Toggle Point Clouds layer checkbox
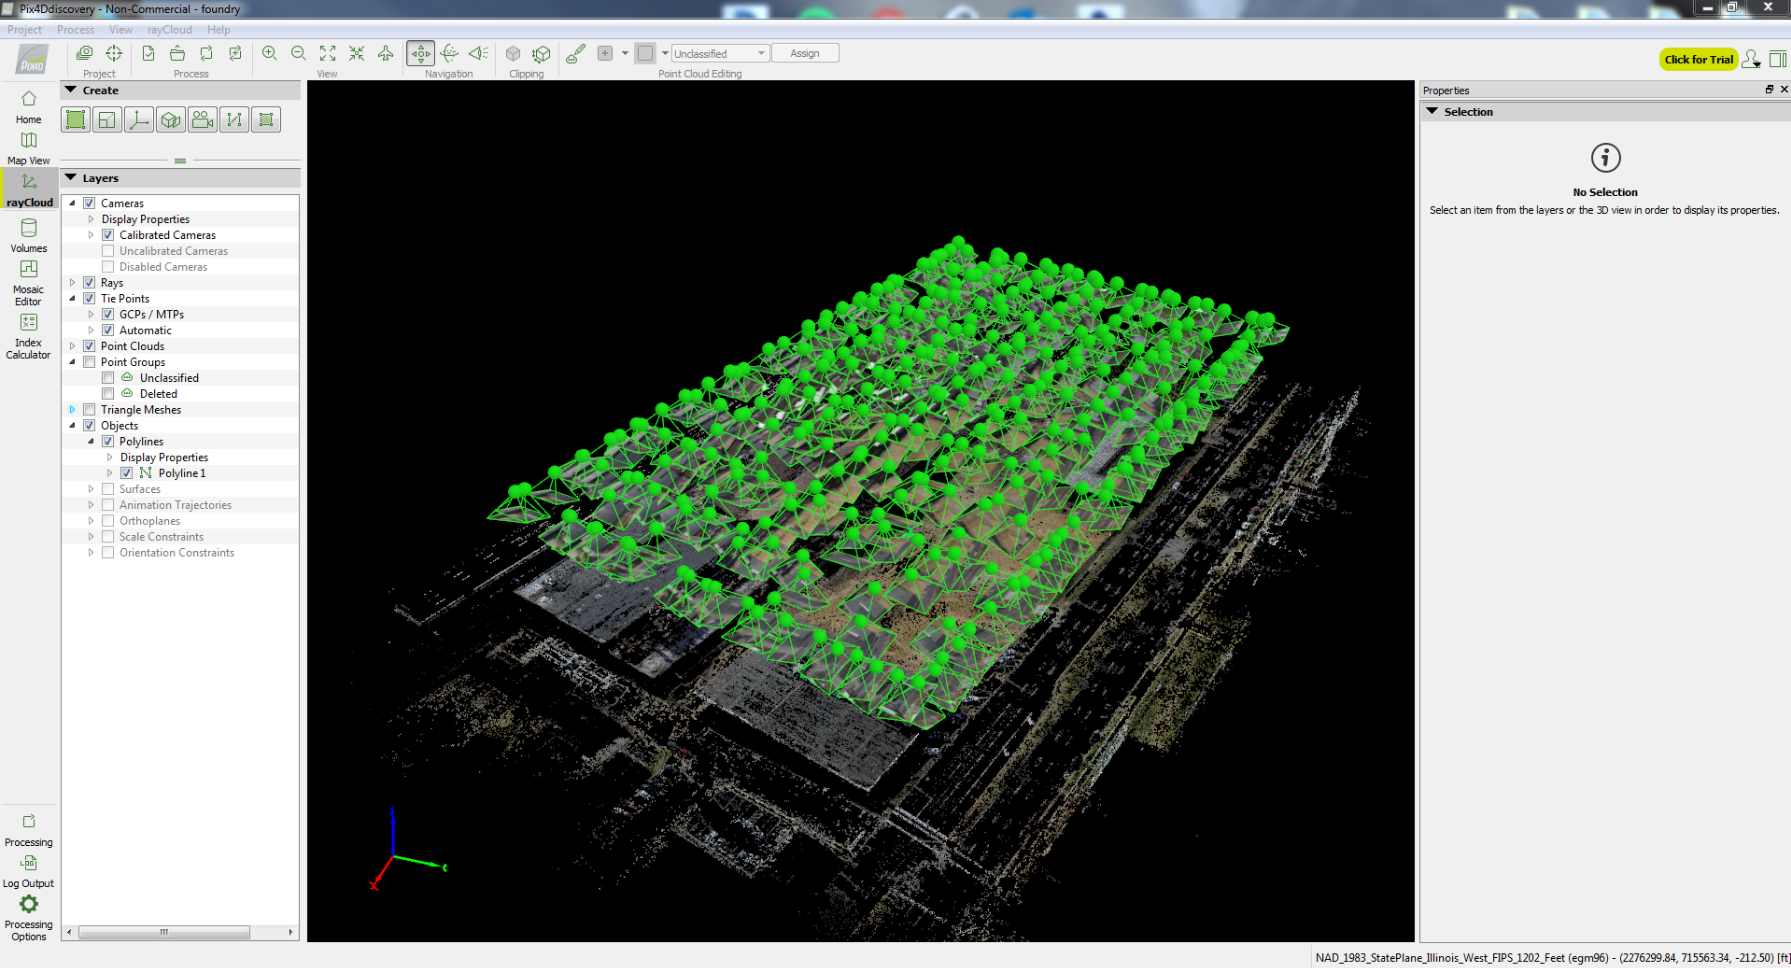 pos(89,346)
